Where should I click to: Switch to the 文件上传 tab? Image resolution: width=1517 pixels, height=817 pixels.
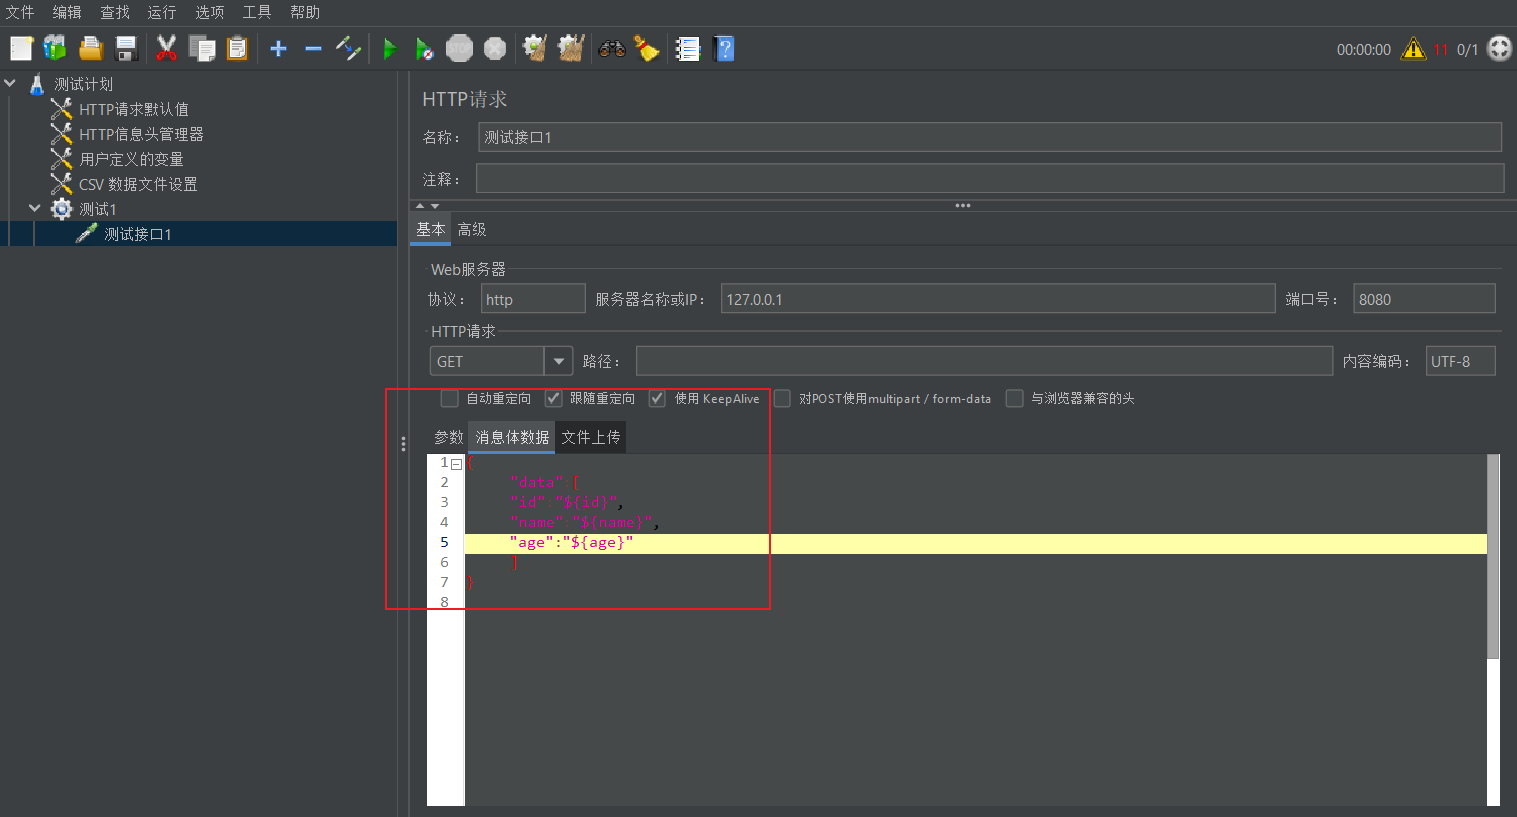(x=591, y=437)
